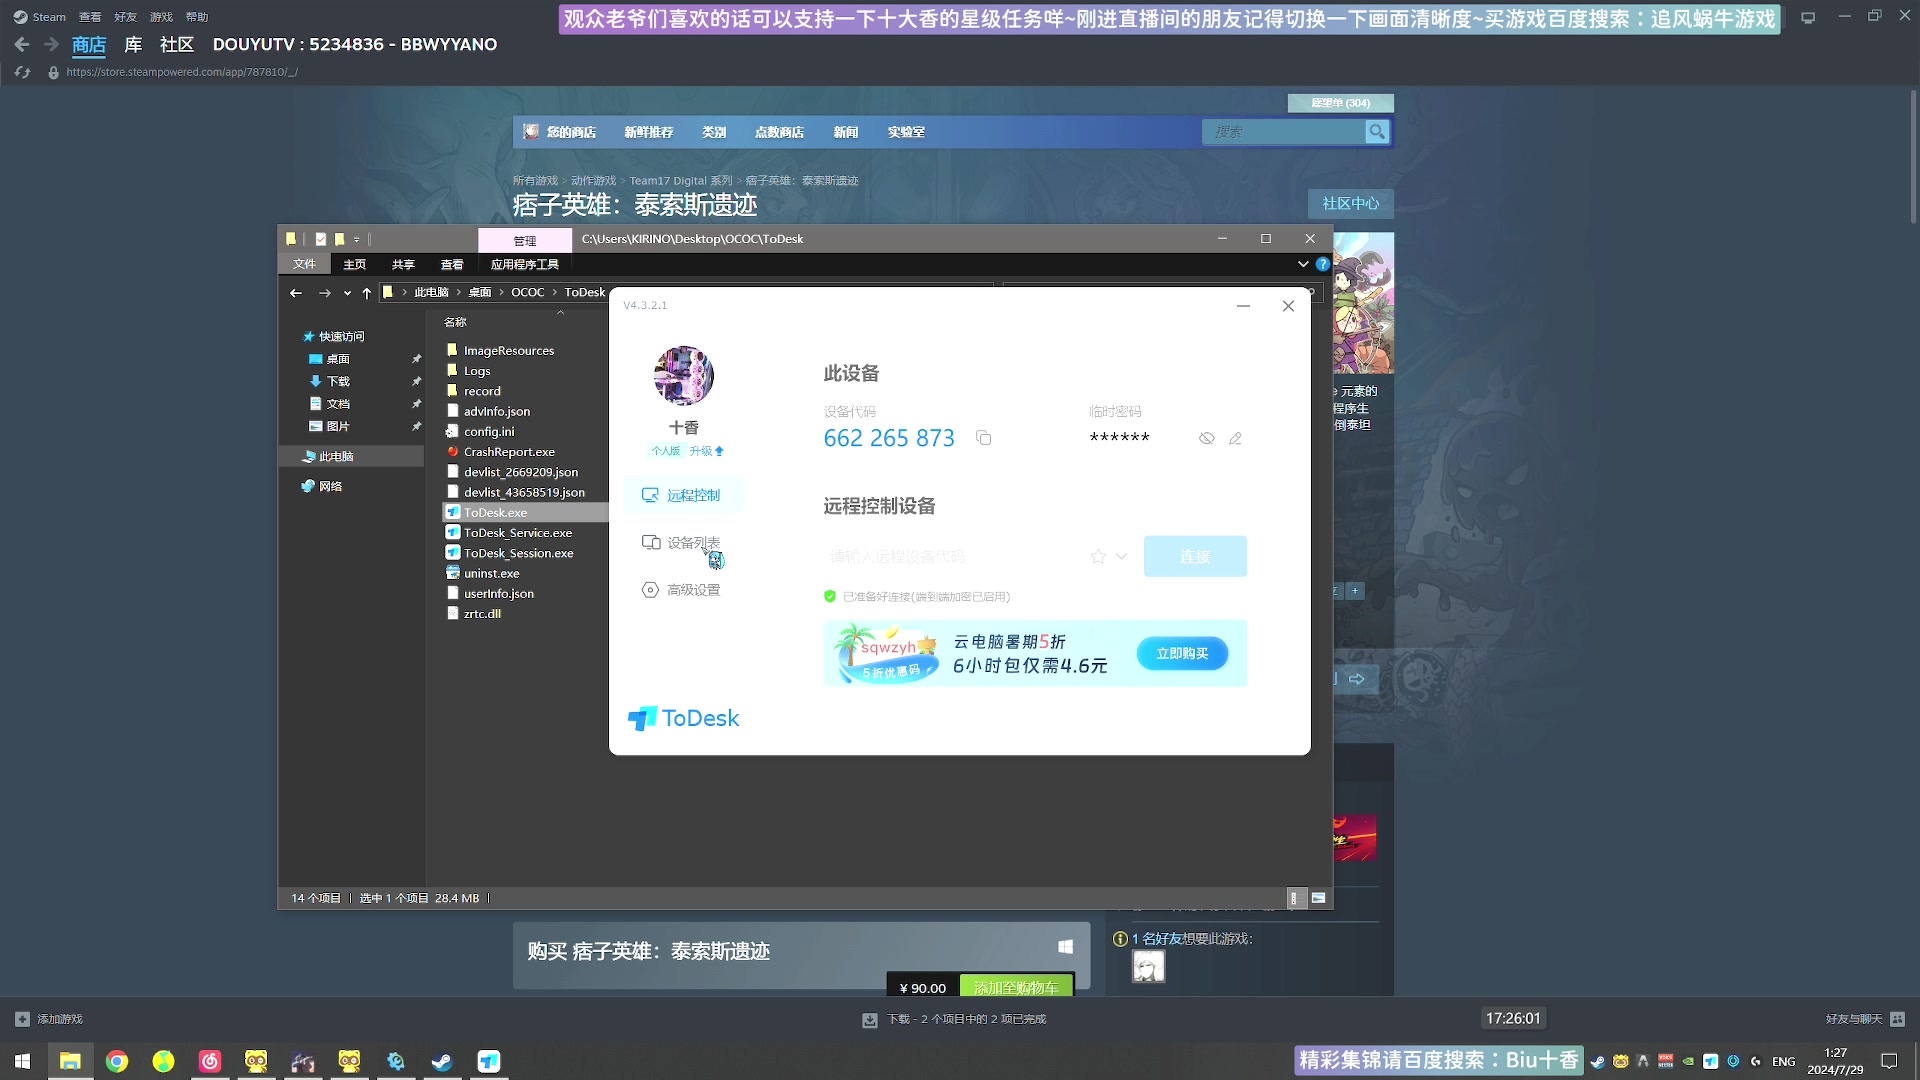Open 社区中心 button on game page
Image resolution: width=1920 pixels, height=1080 pixels.
click(1350, 203)
